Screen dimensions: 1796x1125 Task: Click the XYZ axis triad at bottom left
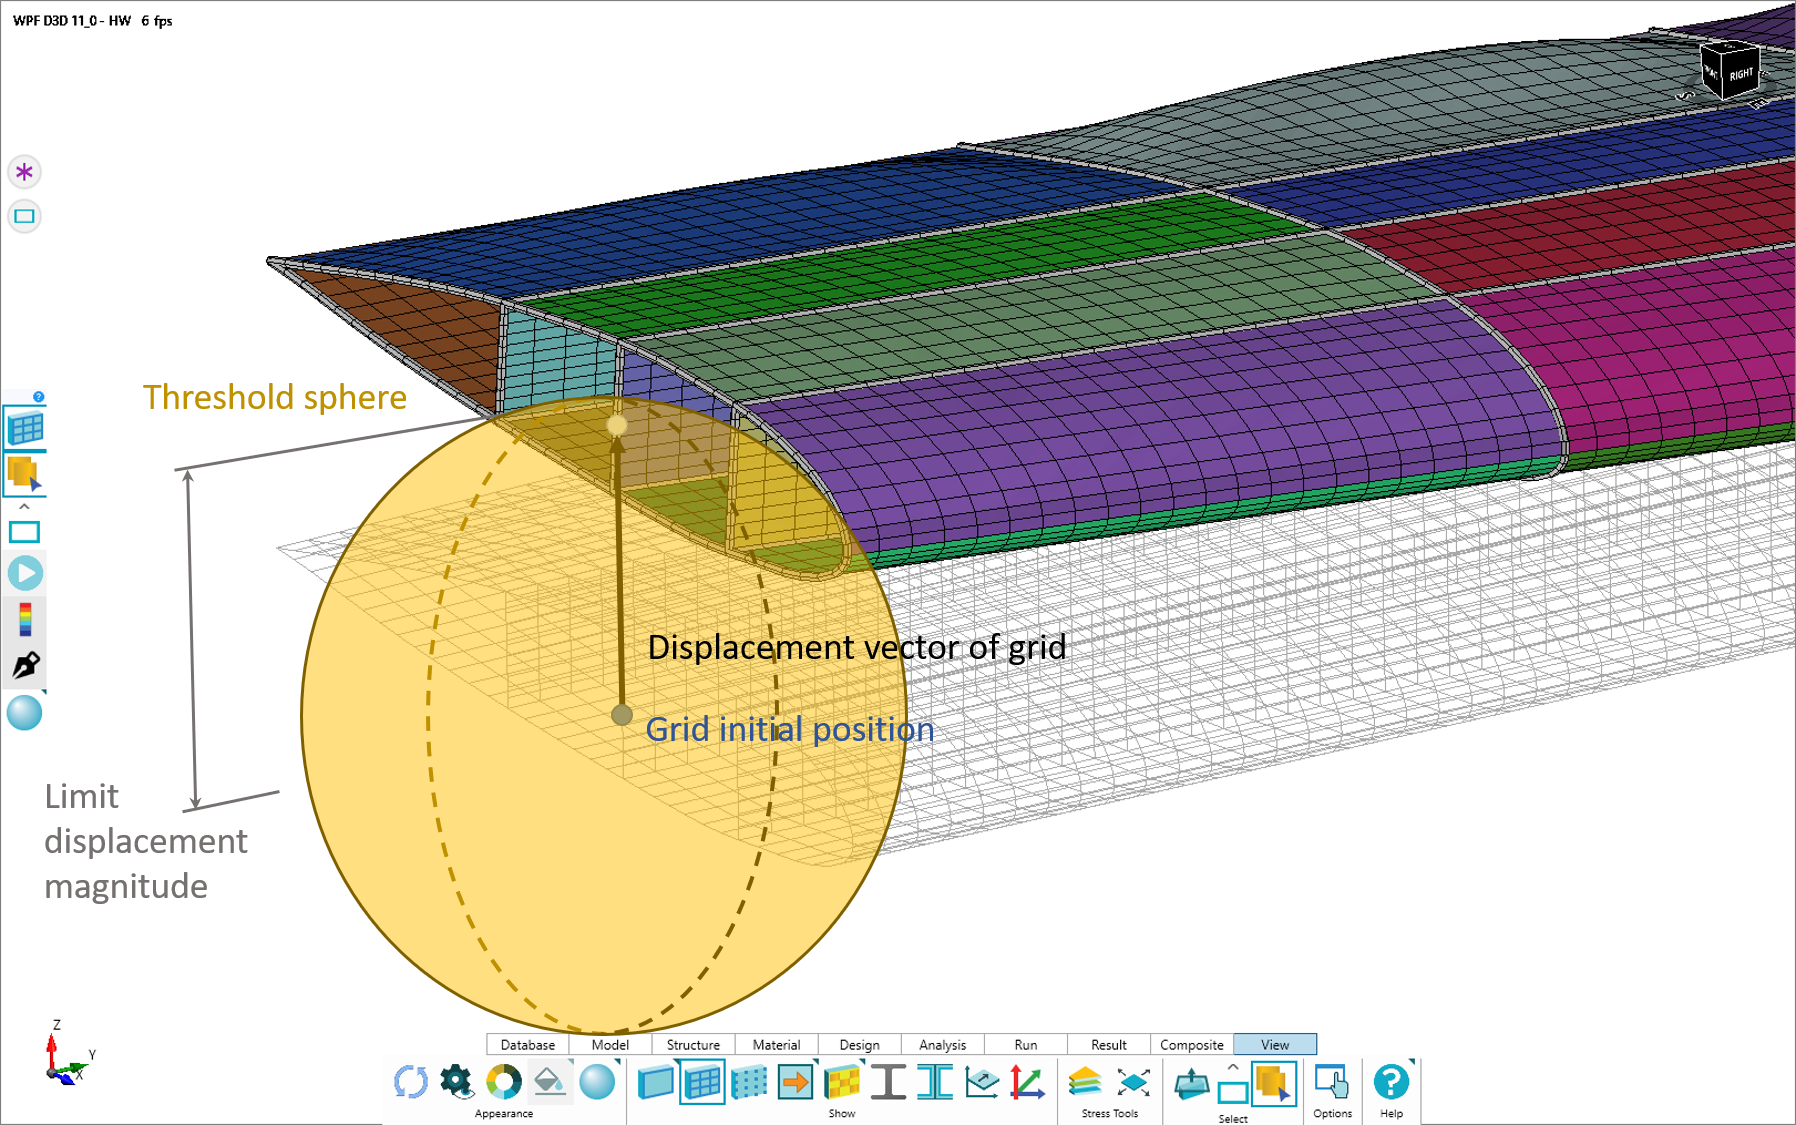coord(66,1055)
